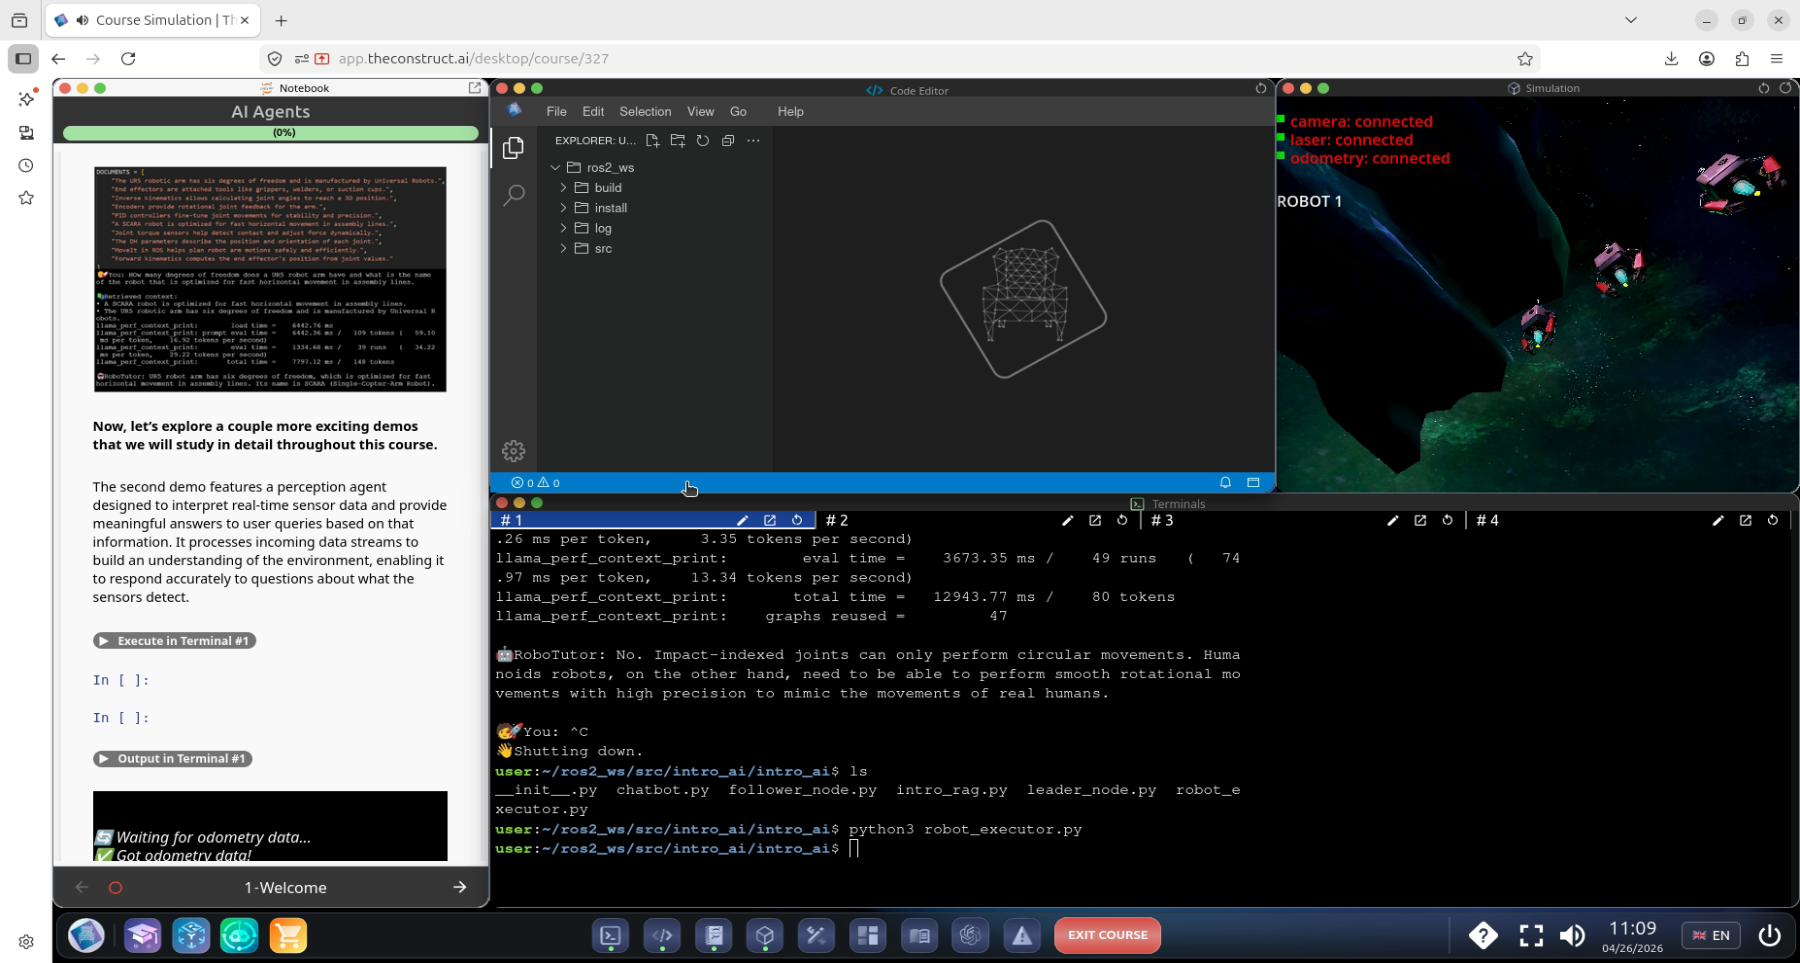The width and height of the screenshot is (1800, 963).
Task: Click the New Folder icon in Explorer
Action: tap(678, 141)
